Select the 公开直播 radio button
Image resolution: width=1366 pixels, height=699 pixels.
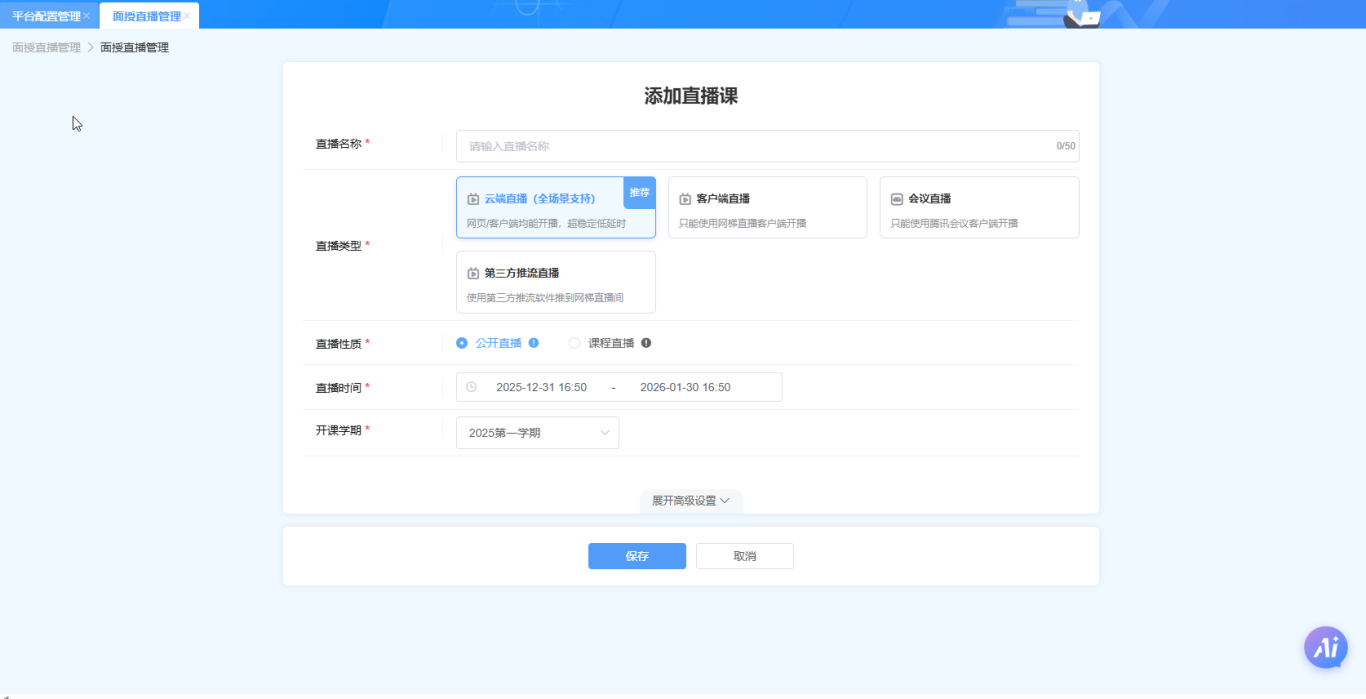462,343
